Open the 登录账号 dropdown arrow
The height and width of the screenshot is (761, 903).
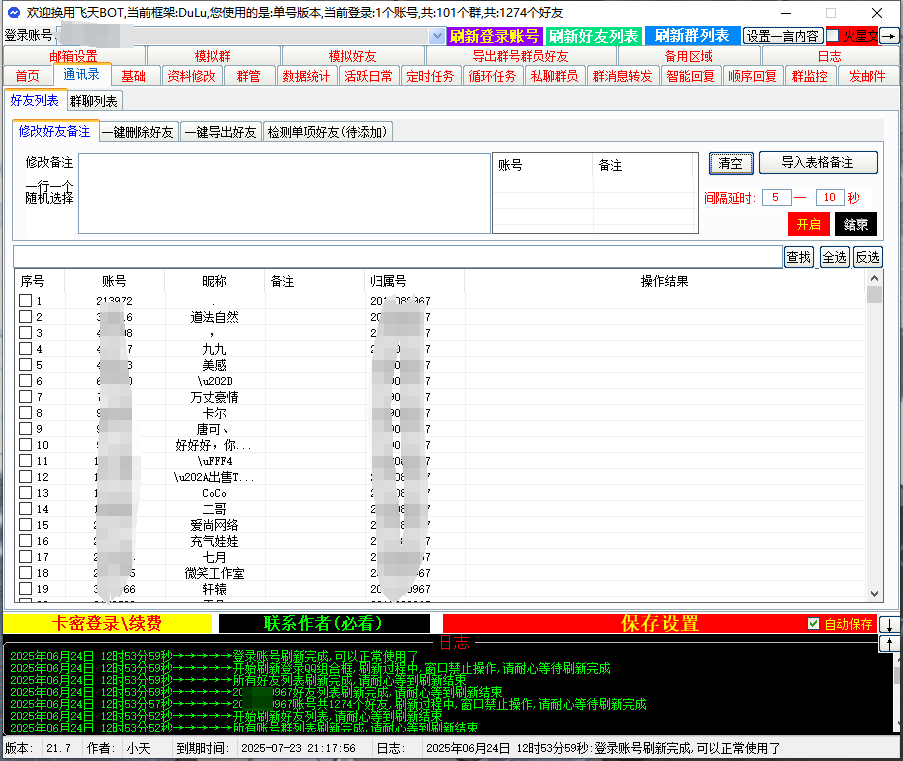coord(437,36)
